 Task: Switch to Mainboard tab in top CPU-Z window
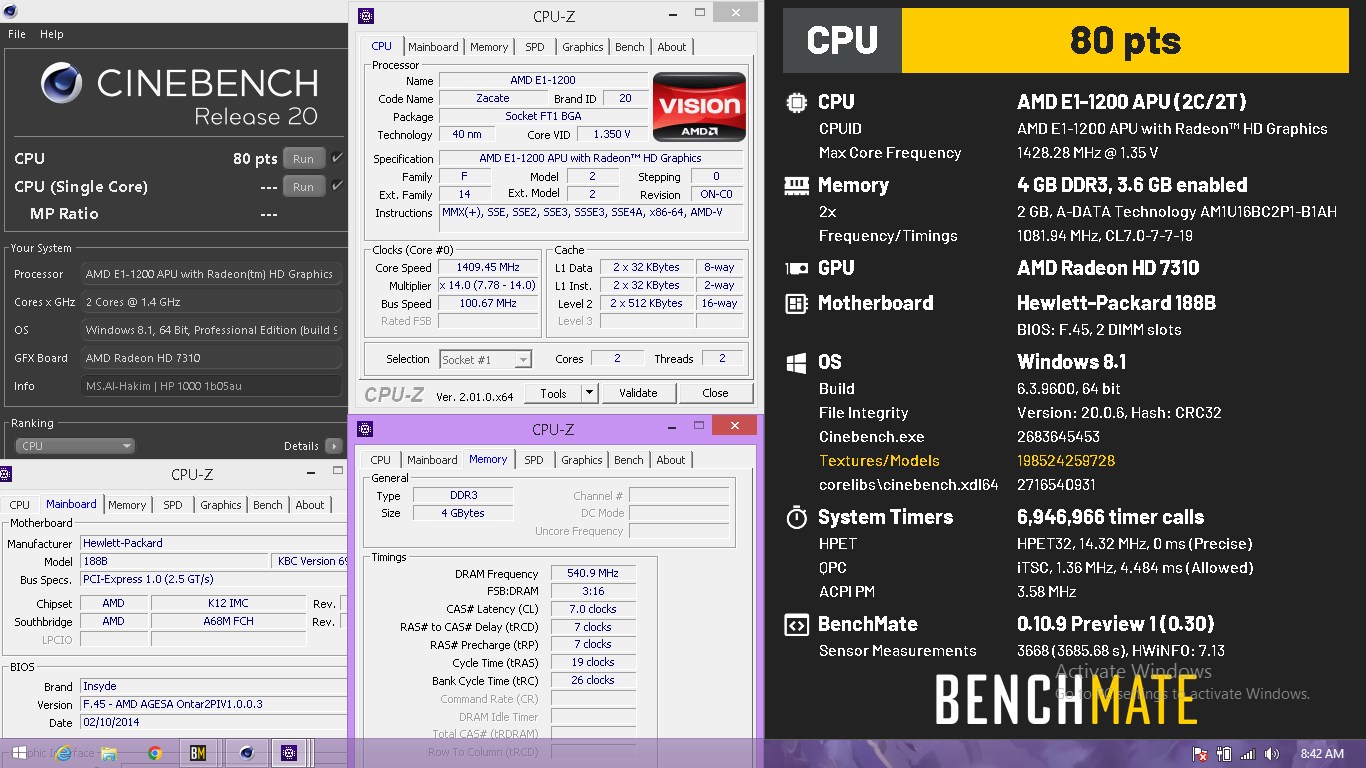(433, 47)
